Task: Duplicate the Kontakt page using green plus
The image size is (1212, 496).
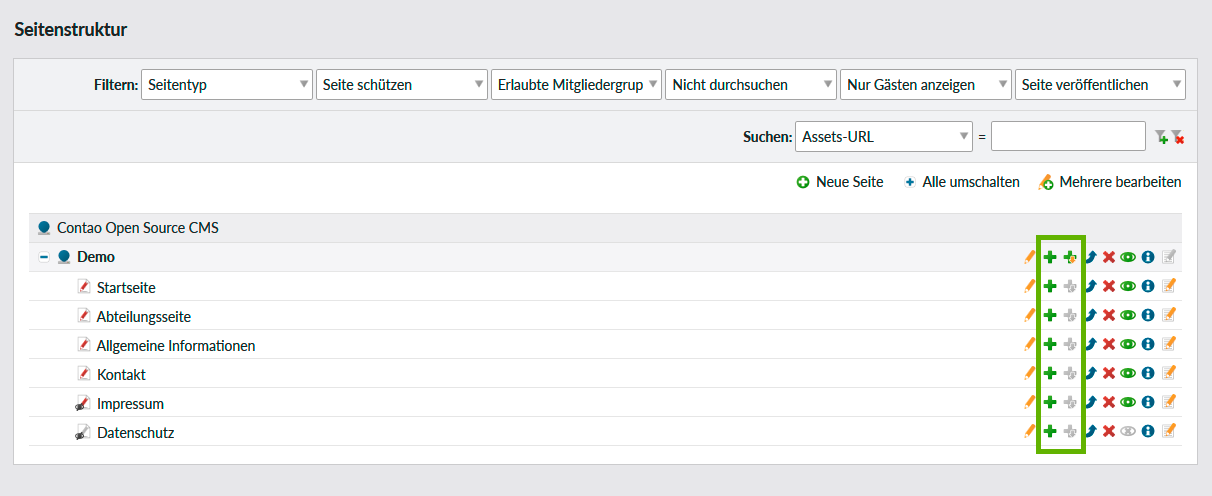Action: click(x=1050, y=374)
